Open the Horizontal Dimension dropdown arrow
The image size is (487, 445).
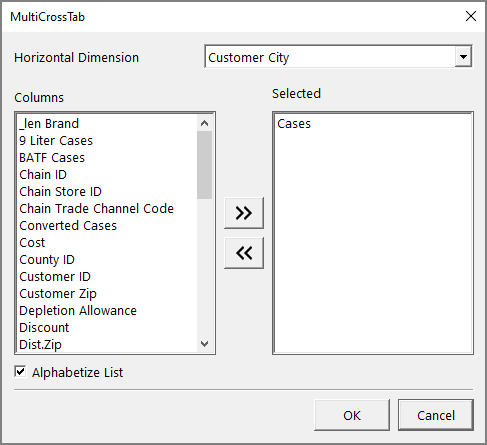[463, 57]
